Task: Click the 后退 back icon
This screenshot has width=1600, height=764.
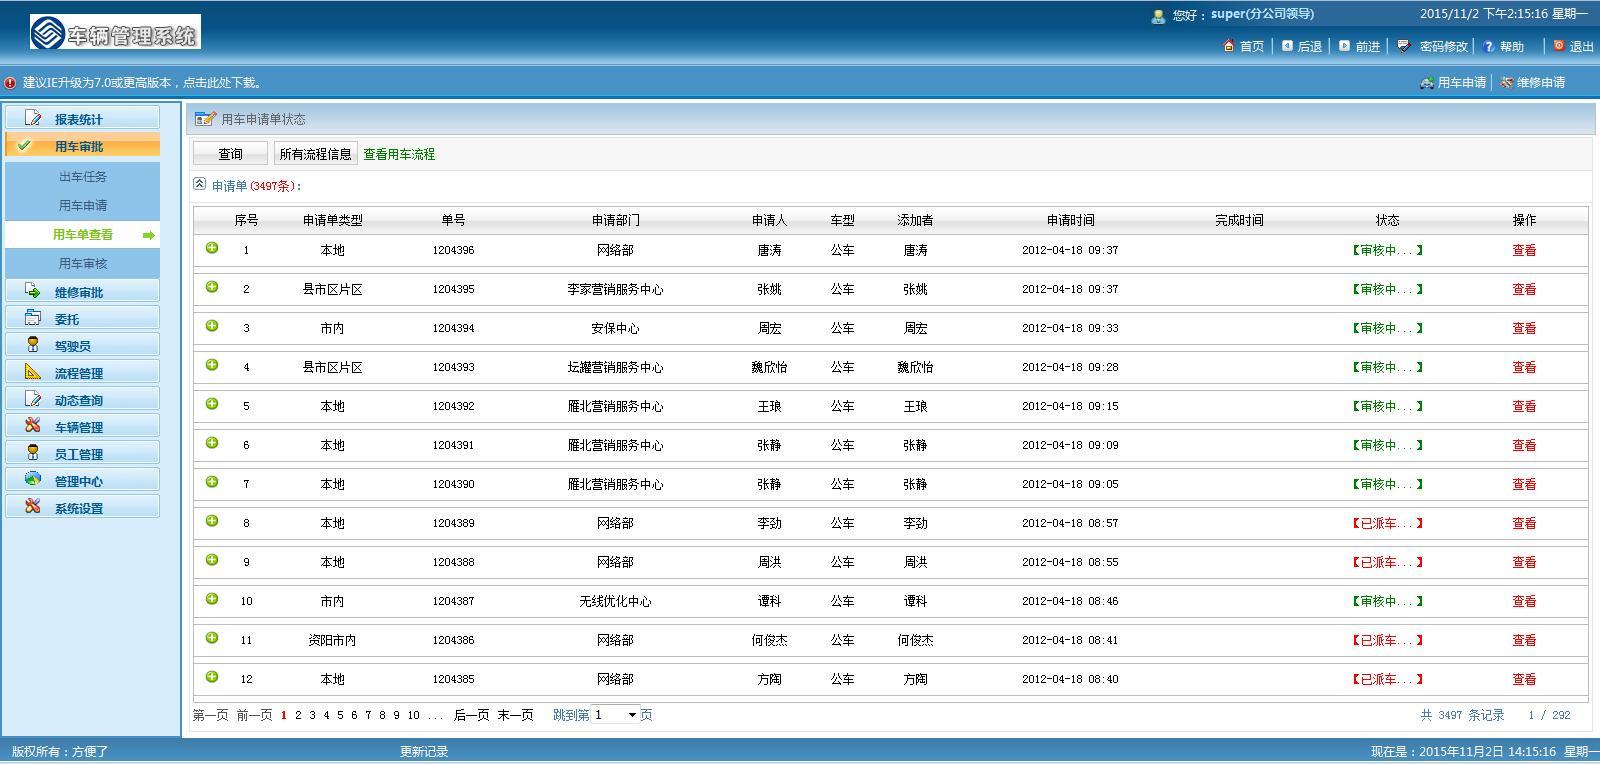Action: [x=1288, y=46]
